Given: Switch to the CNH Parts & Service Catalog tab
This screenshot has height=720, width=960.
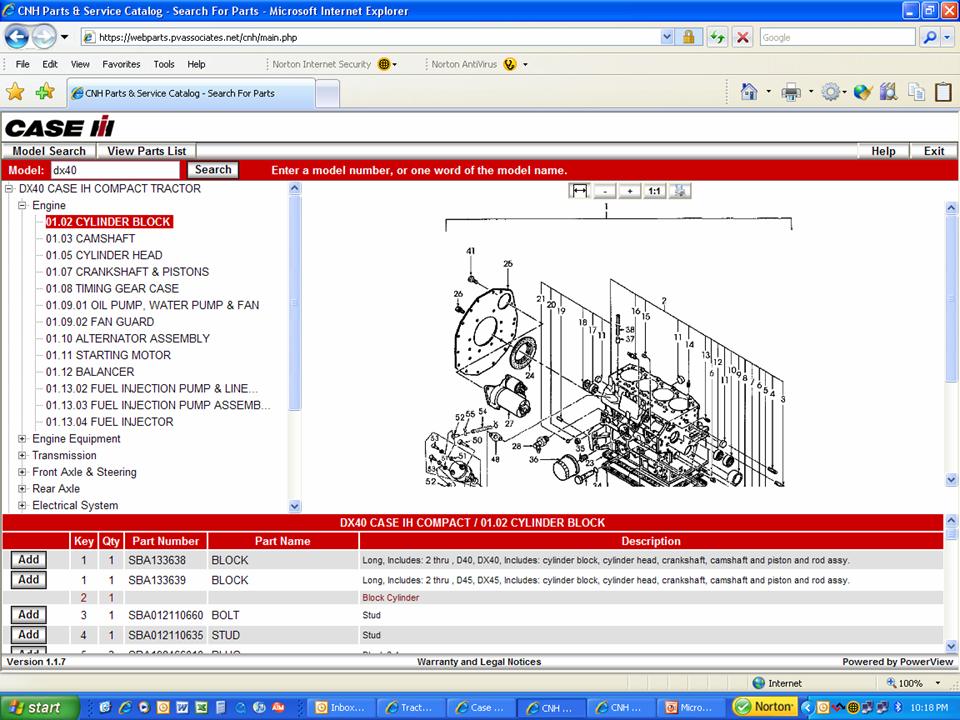Looking at the screenshot, I should click(x=191, y=93).
